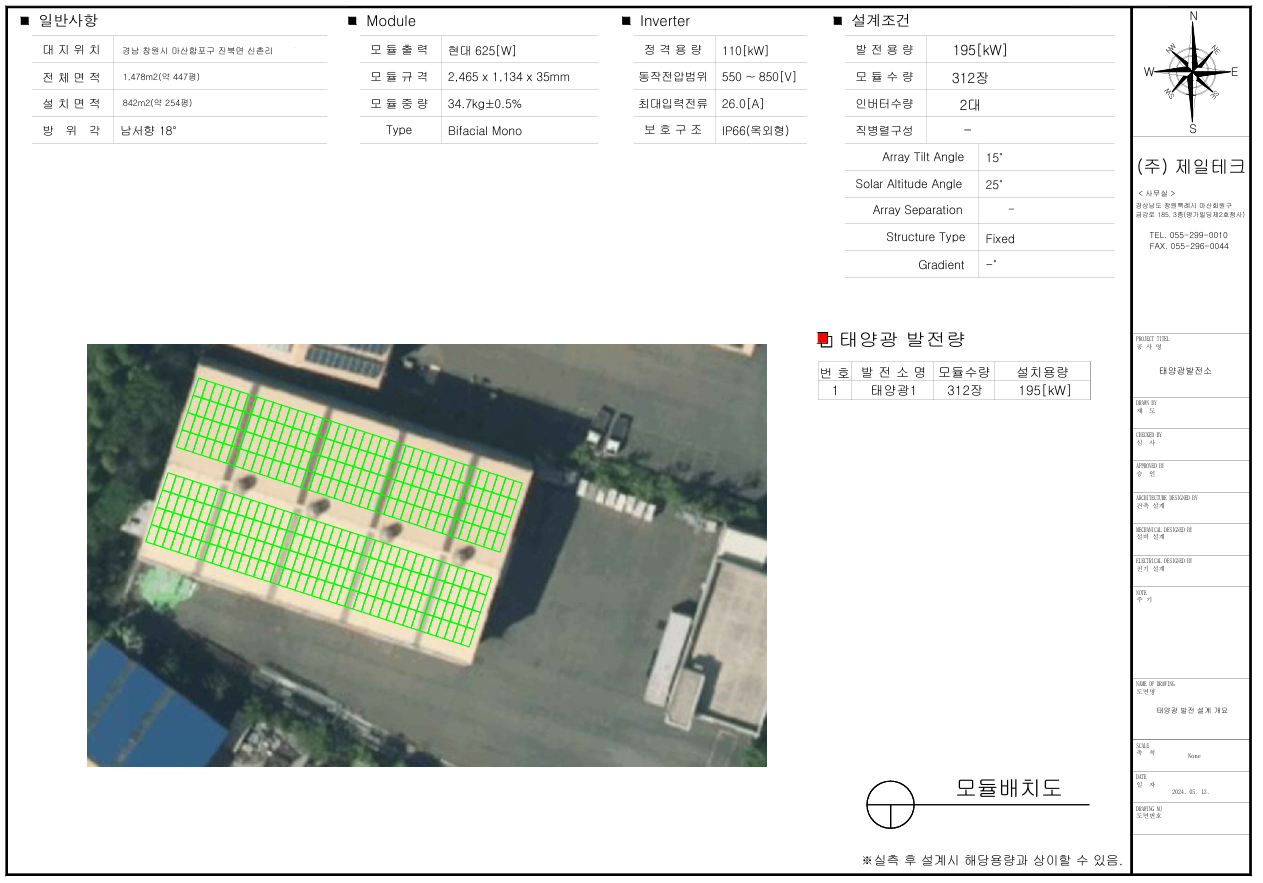Click the square bullet beside 설계조건

838,21
